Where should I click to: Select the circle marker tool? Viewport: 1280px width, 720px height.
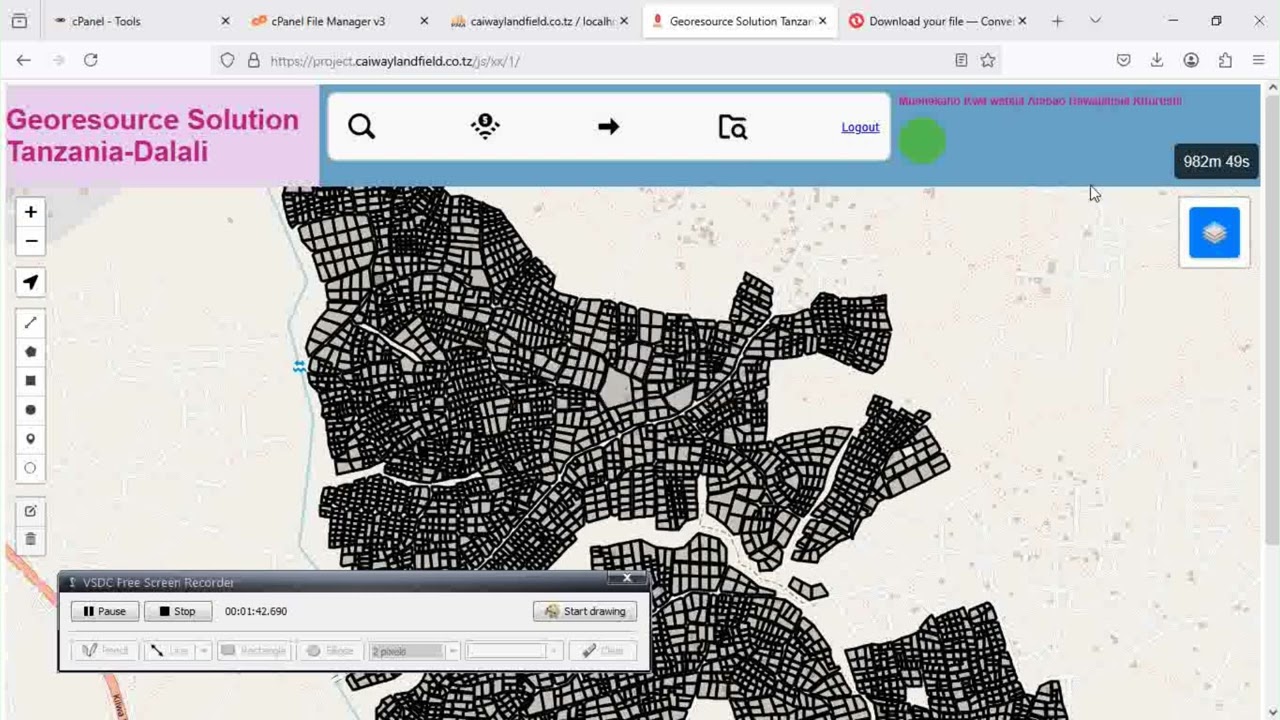[x=31, y=468]
